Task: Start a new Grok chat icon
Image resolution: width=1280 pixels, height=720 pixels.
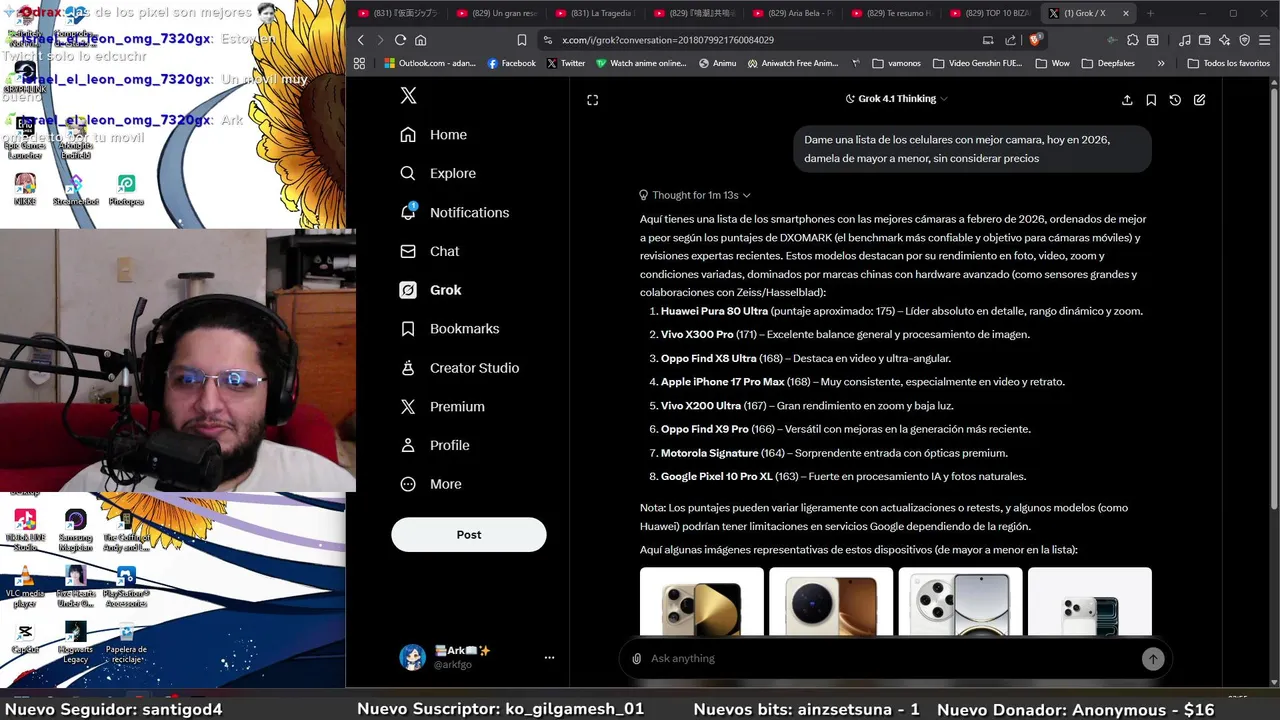Action: tap(1199, 100)
